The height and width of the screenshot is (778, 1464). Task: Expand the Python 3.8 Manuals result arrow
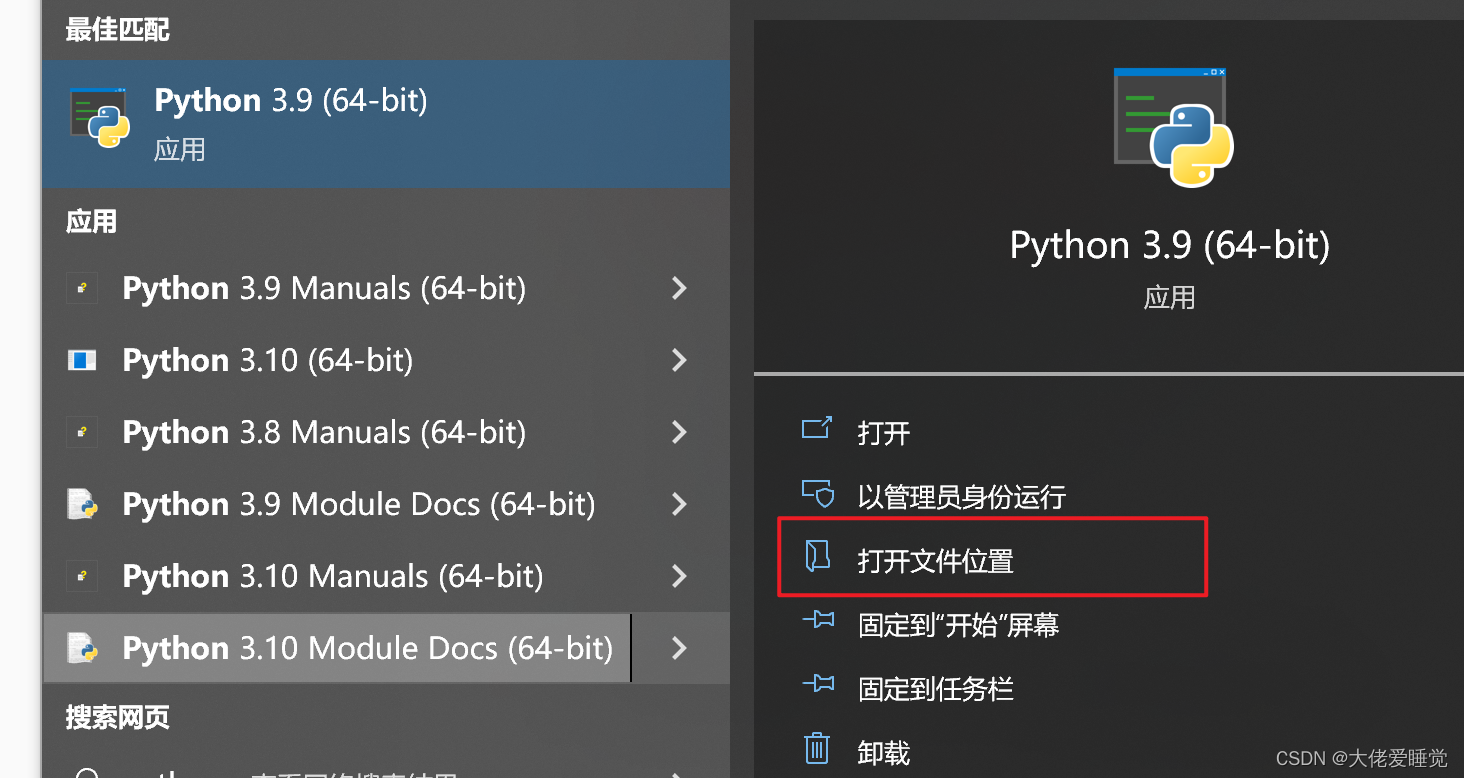coord(680,433)
